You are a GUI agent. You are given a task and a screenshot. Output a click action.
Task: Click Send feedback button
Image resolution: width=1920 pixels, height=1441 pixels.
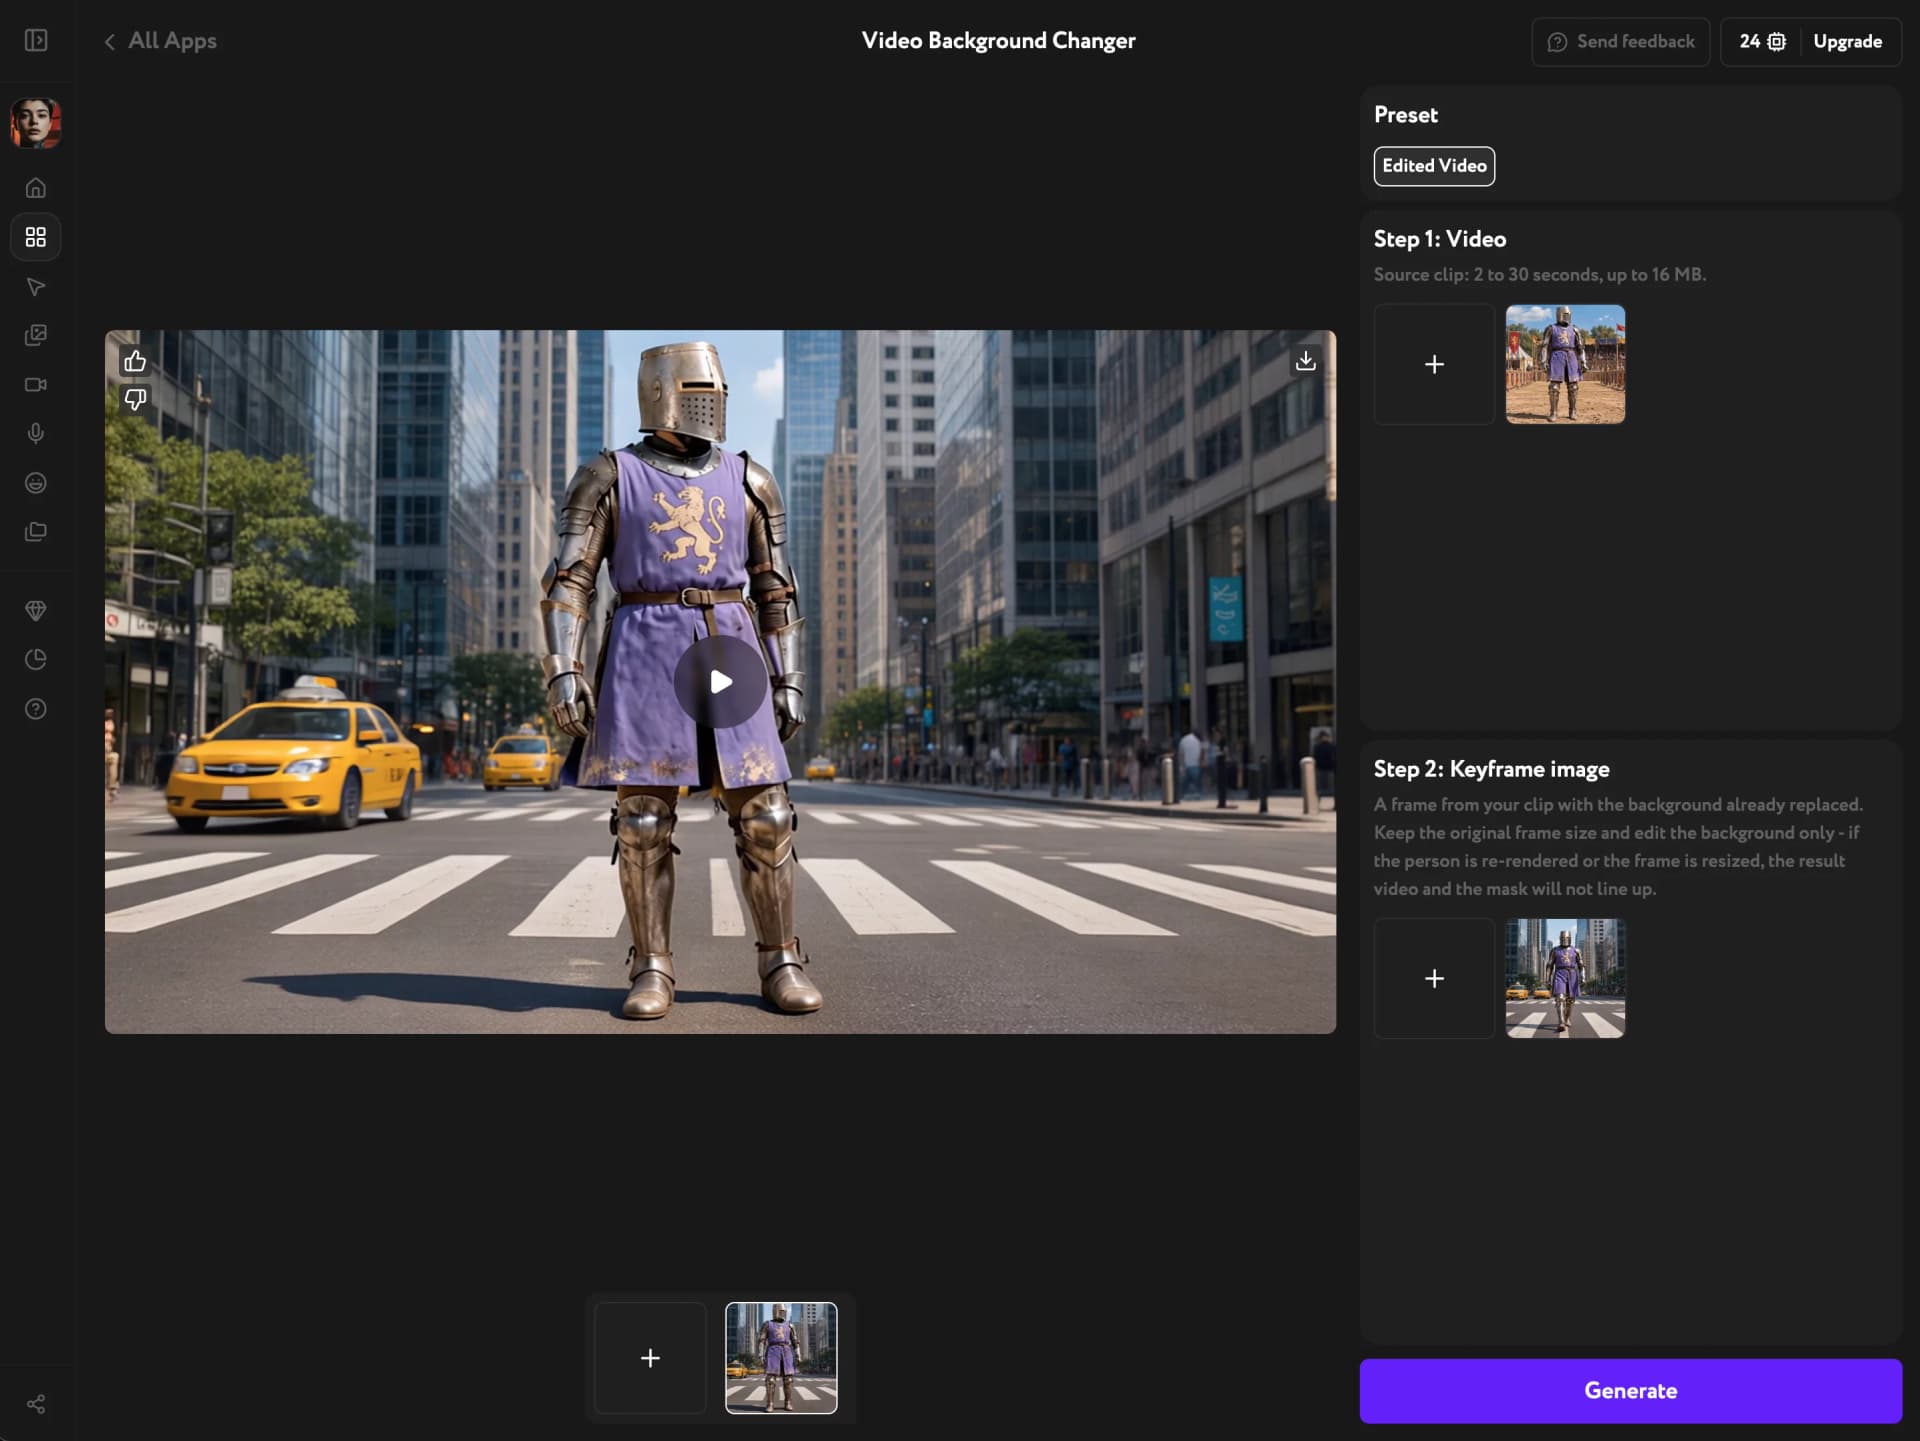(1621, 42)
